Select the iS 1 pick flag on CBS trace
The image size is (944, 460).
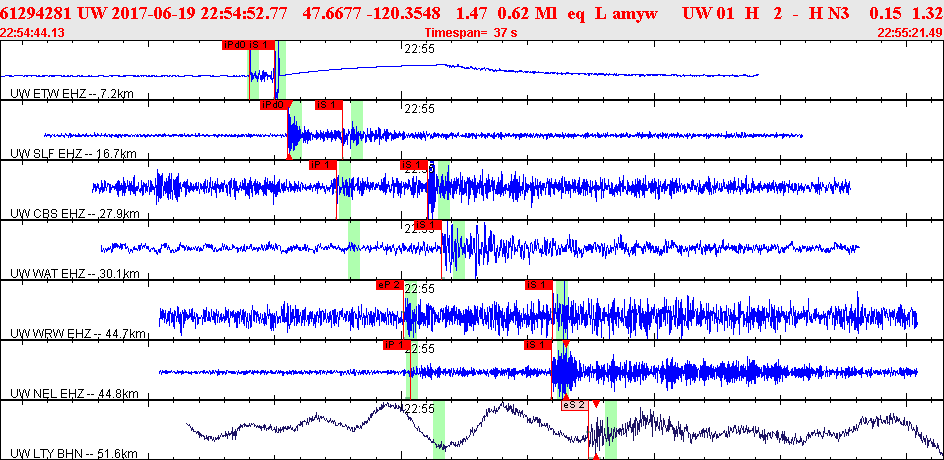coord(413,165)
